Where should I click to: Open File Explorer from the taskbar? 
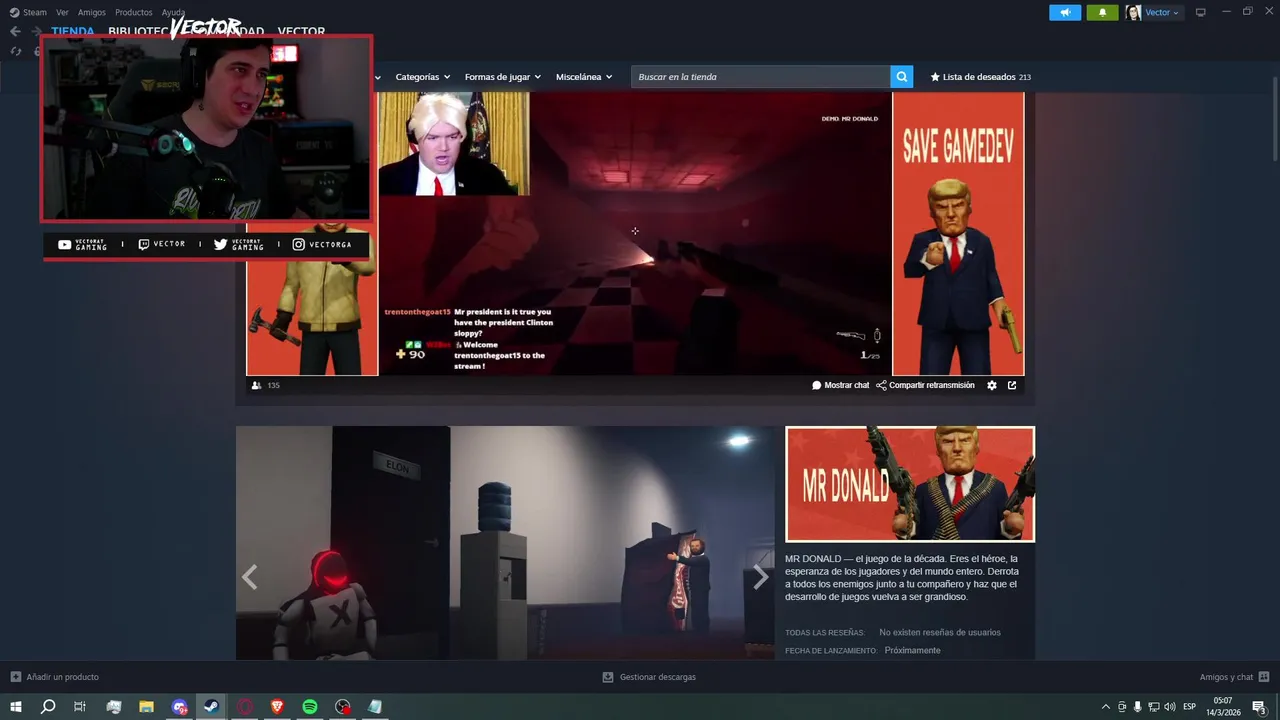(x=146, y=706)
